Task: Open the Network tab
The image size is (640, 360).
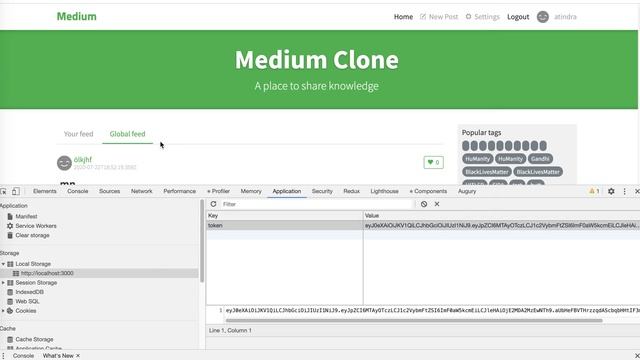Action: tap(142, 191)
